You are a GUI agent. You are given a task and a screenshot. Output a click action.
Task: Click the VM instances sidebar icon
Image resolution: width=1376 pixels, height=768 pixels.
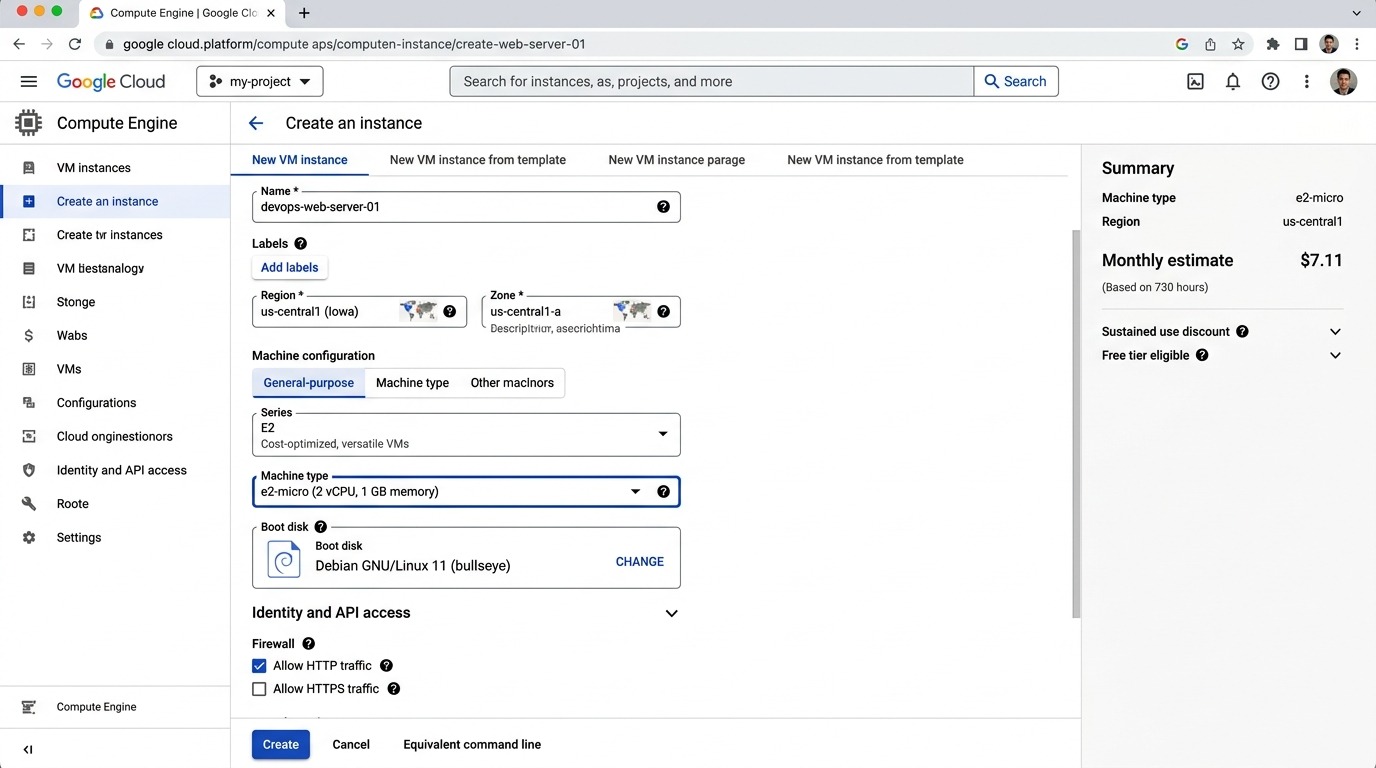pyautogui.click(x=29, y=168)
